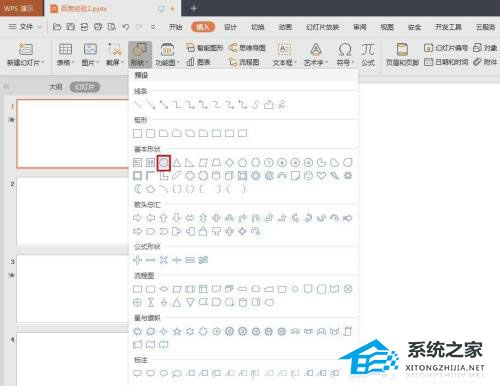The image size is (500, 386).
Task: Select slide 3 thumbnail
Action: pos(73,289)
